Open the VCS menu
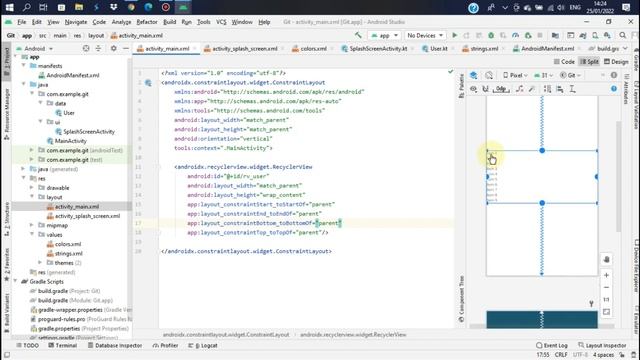The height and width of the screenshot is (360, 640). coord(221,22)
